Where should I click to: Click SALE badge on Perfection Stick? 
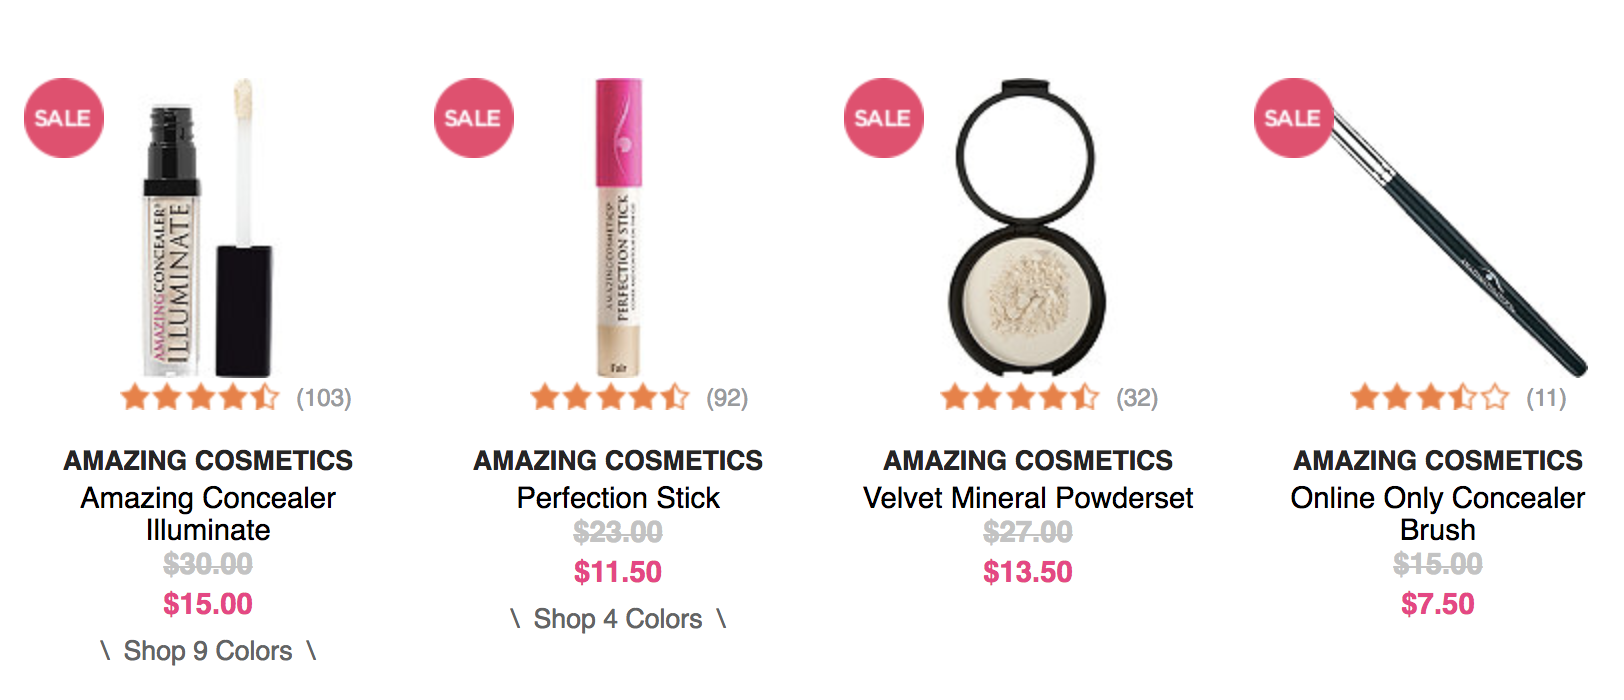pyautogui.click(x=474, y=118)
